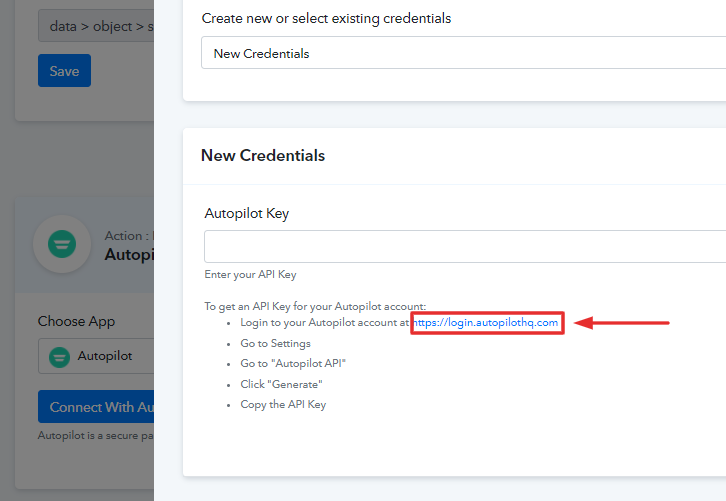Click the red arrow pointing at the login link
The height and width of the screenshot is (501, 726).
pyautogui.click(x=621, y=322)
